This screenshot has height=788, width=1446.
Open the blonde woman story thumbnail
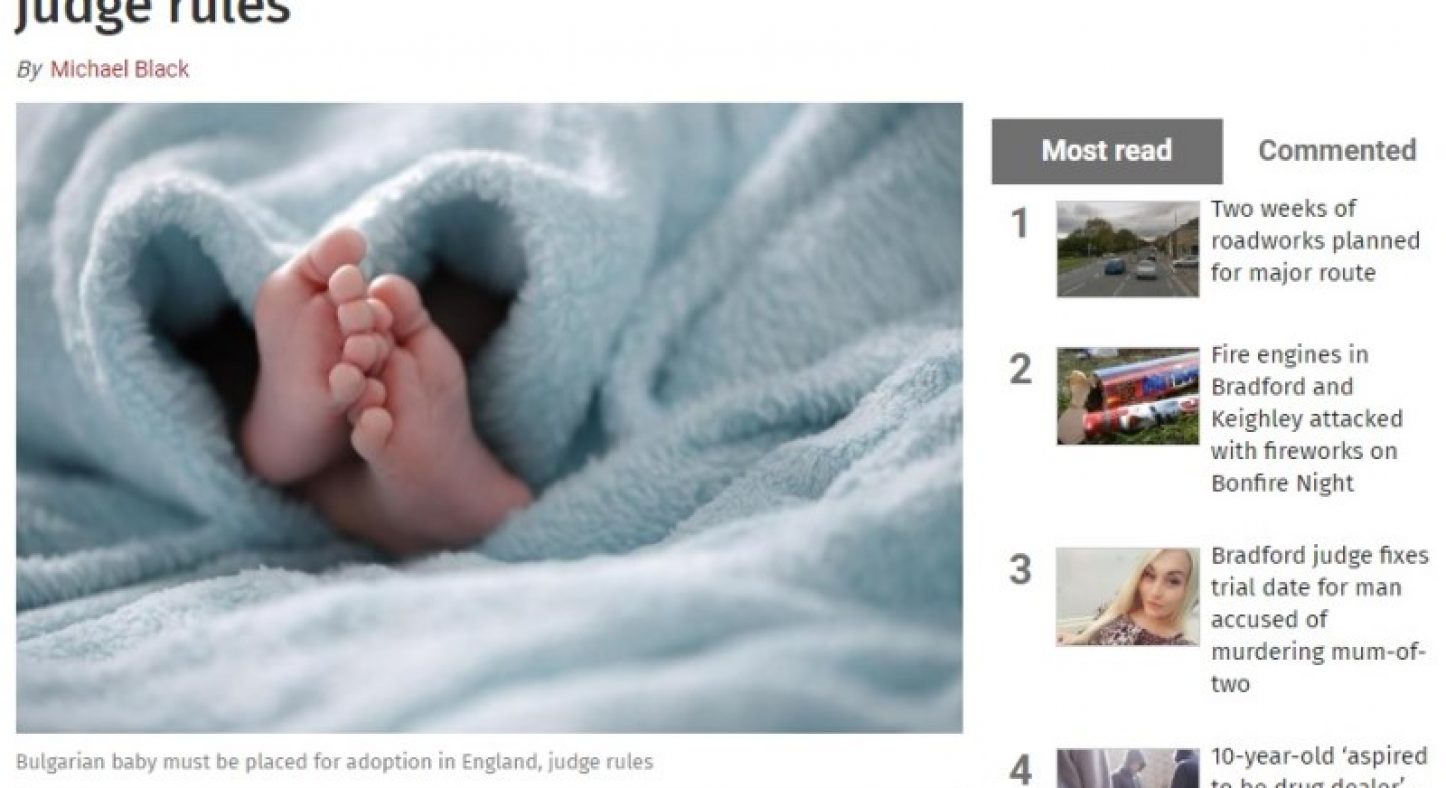click(1127, 596)
